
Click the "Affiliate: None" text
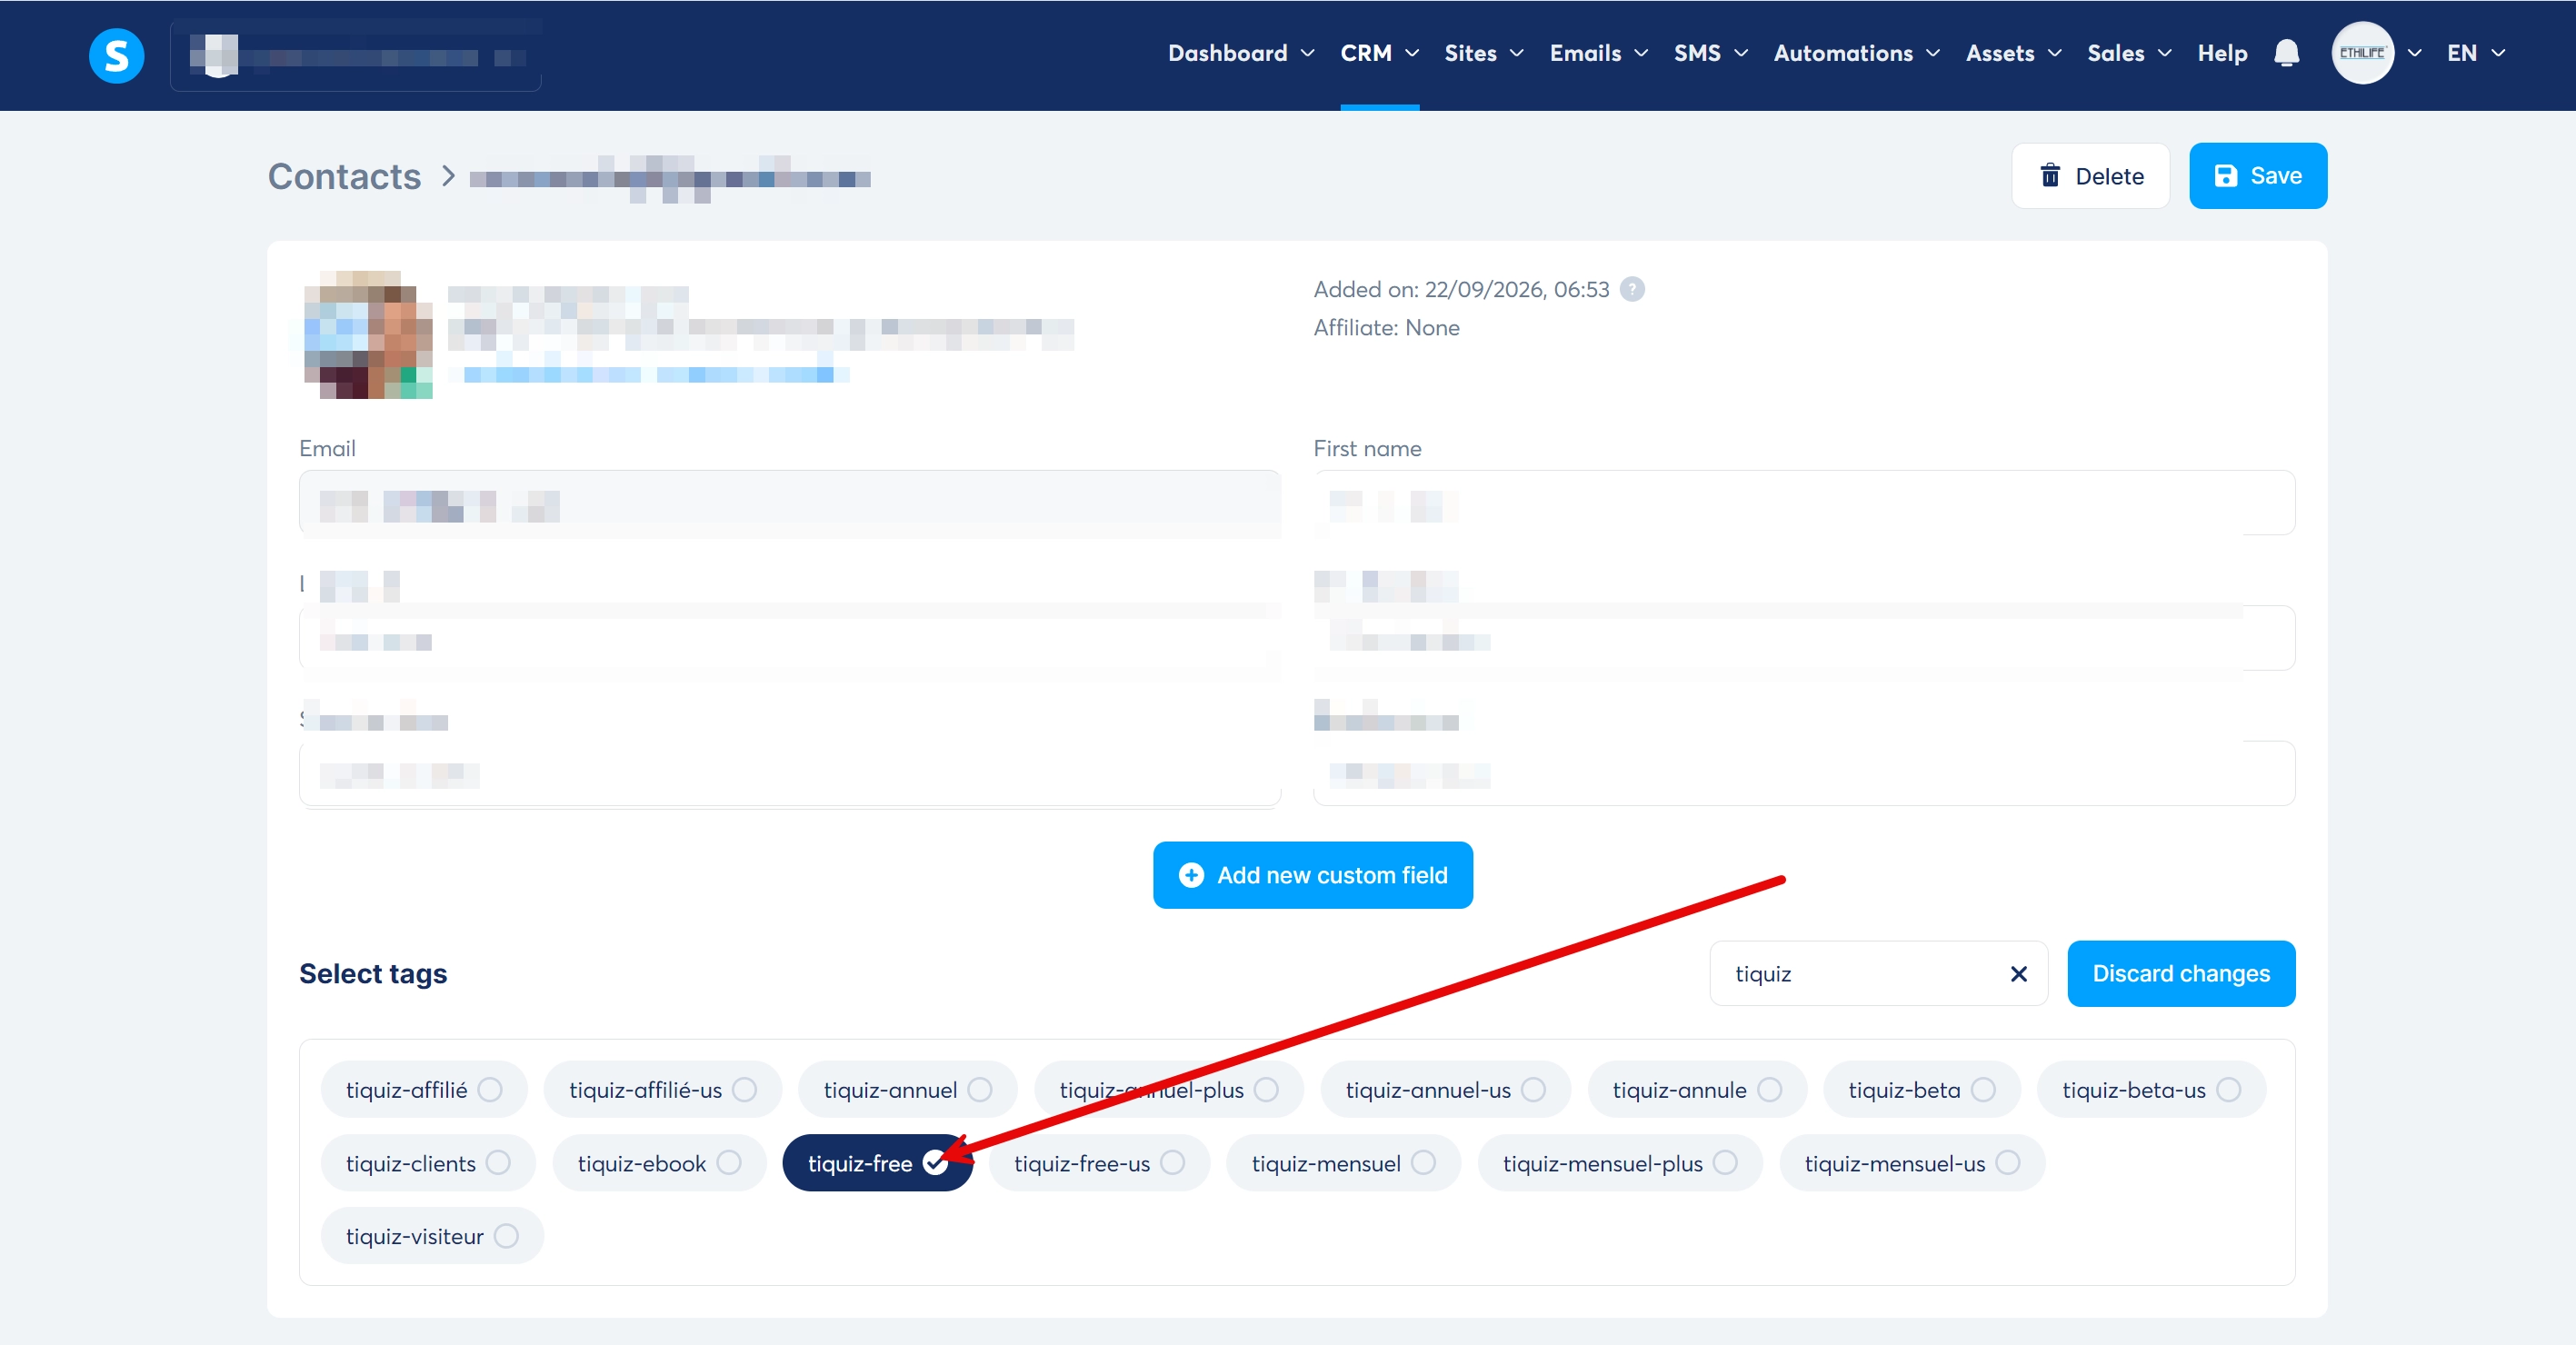tap(1386, 327)
